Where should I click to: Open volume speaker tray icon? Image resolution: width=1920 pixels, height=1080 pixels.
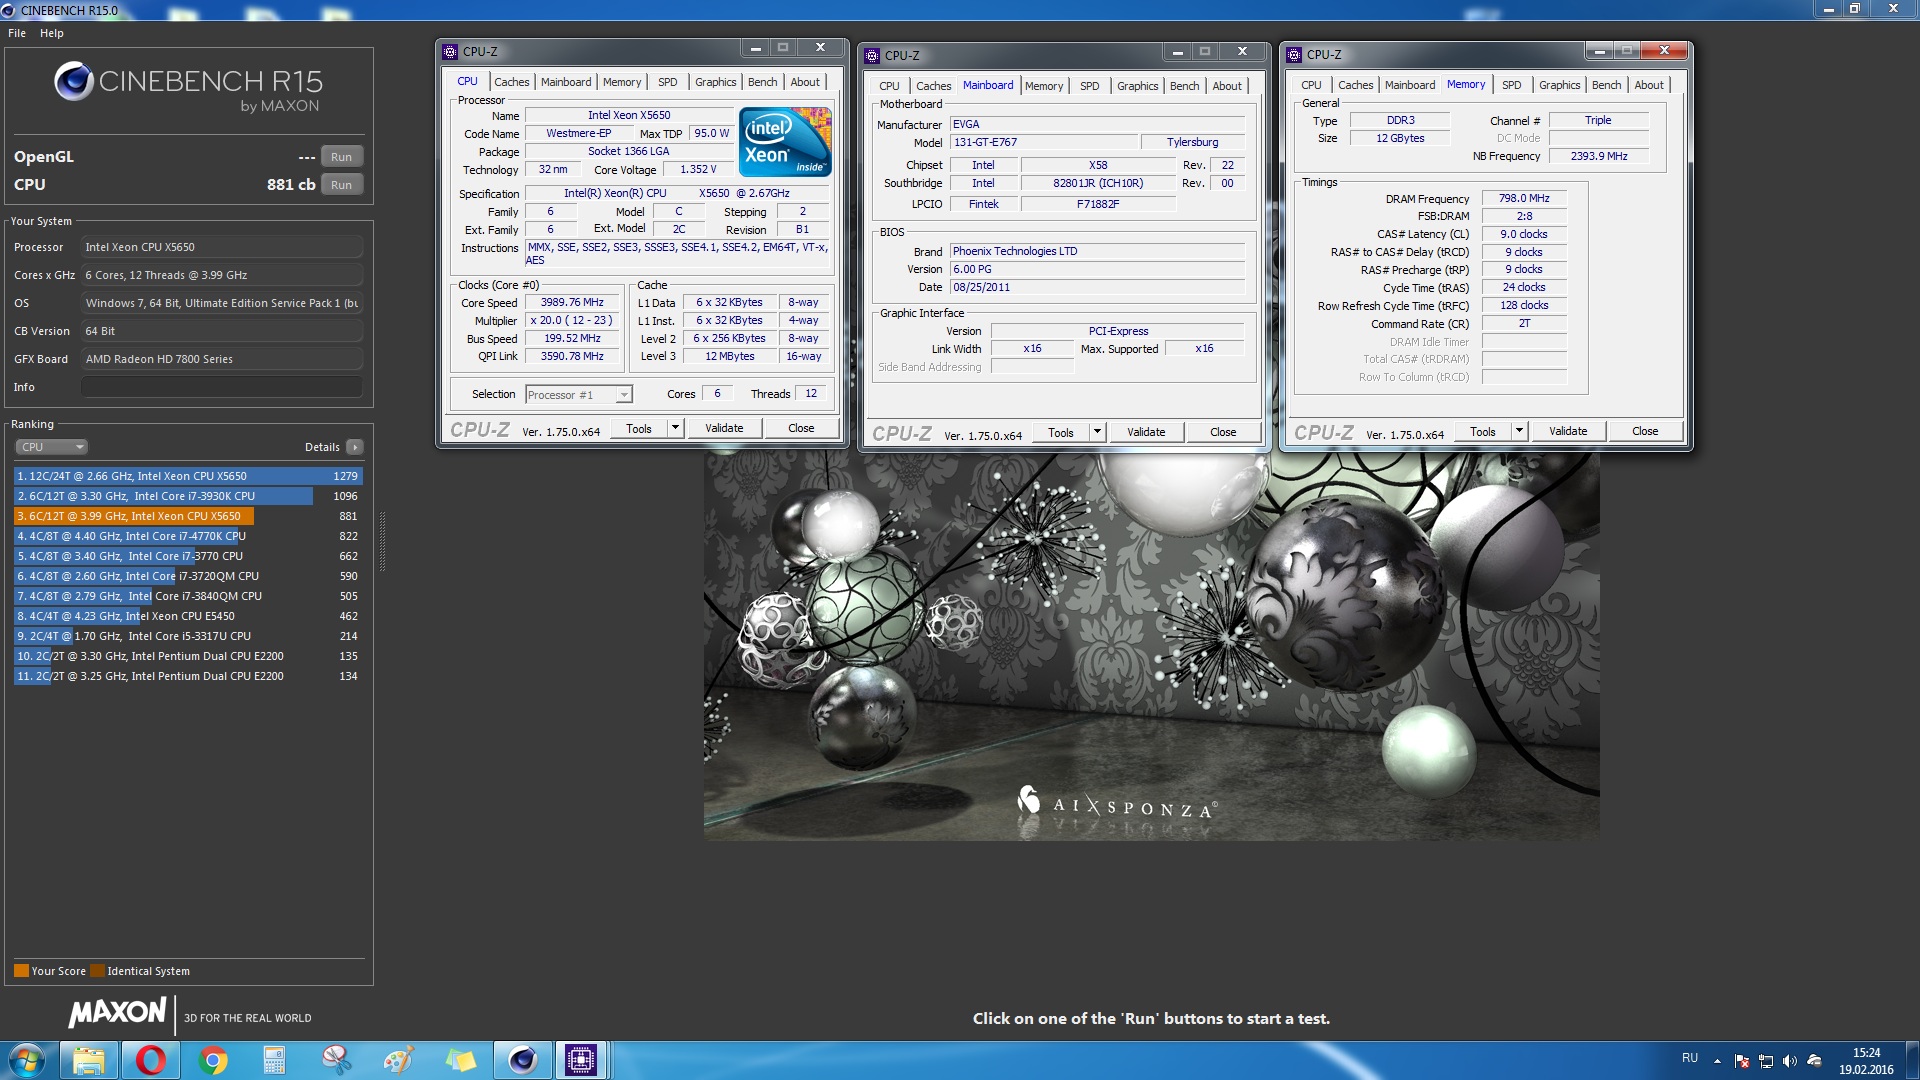[1790, 1061]
